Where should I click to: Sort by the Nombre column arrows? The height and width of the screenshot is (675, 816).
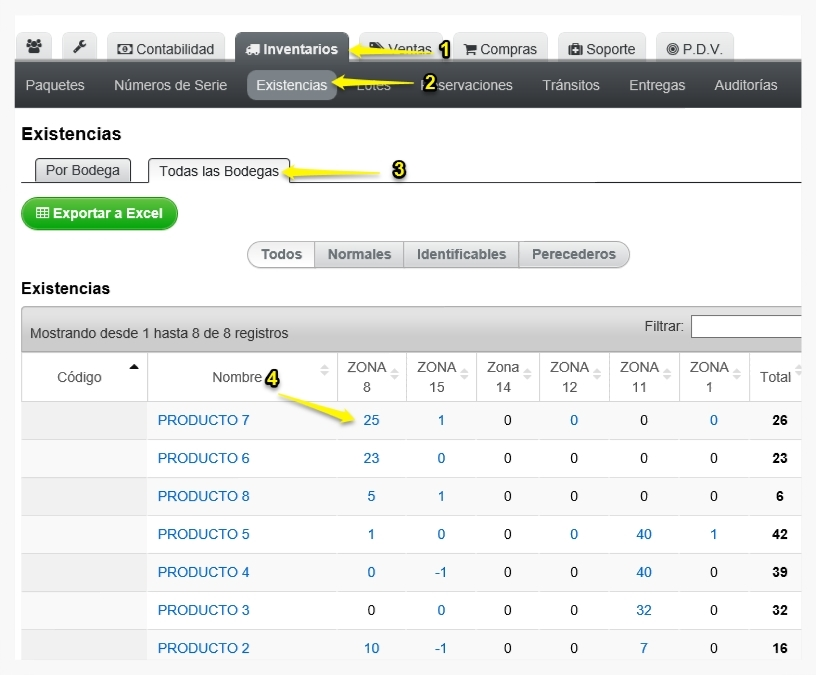coord(324,370)
